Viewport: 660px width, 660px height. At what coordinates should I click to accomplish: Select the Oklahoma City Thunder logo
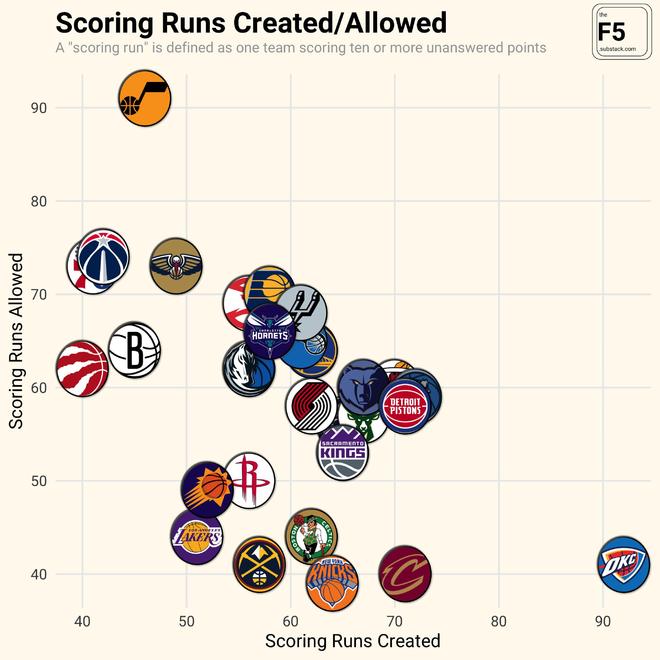623,564
